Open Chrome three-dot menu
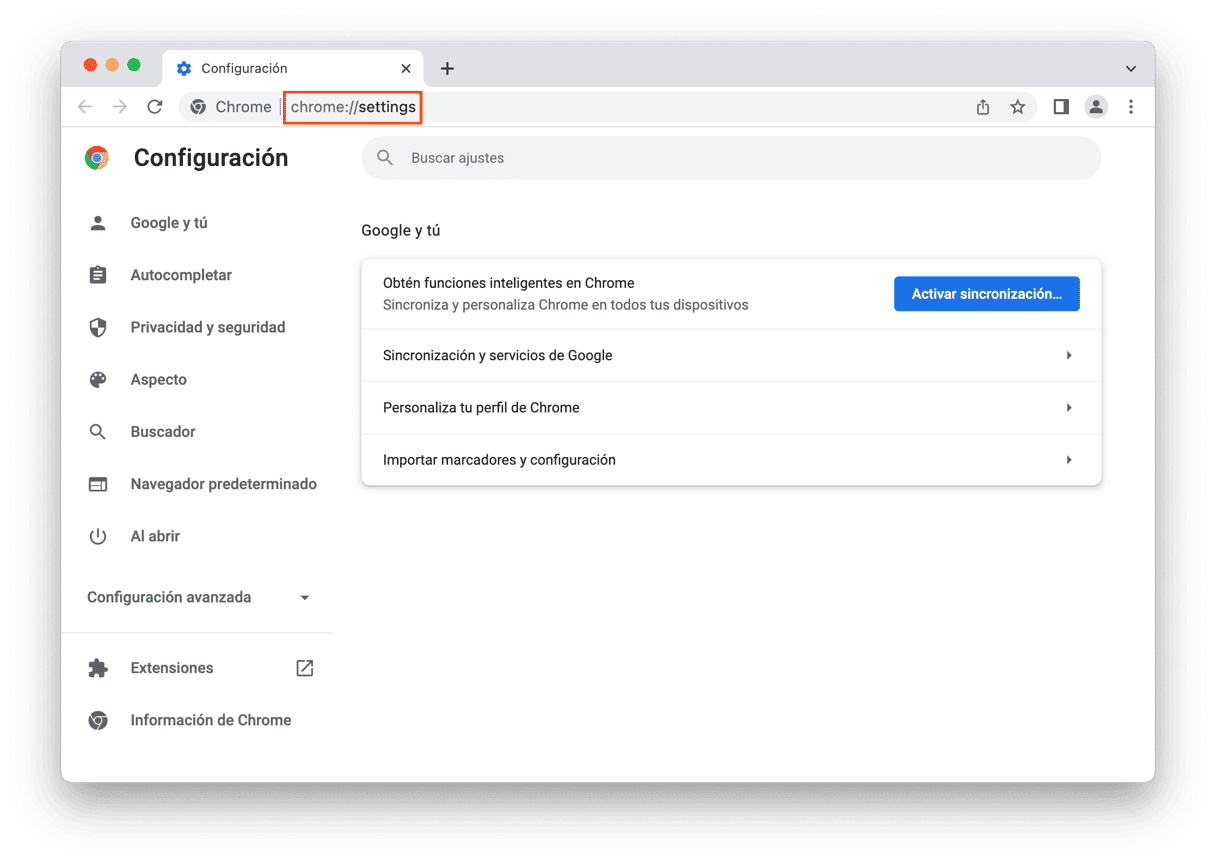 pos(1131,107)
